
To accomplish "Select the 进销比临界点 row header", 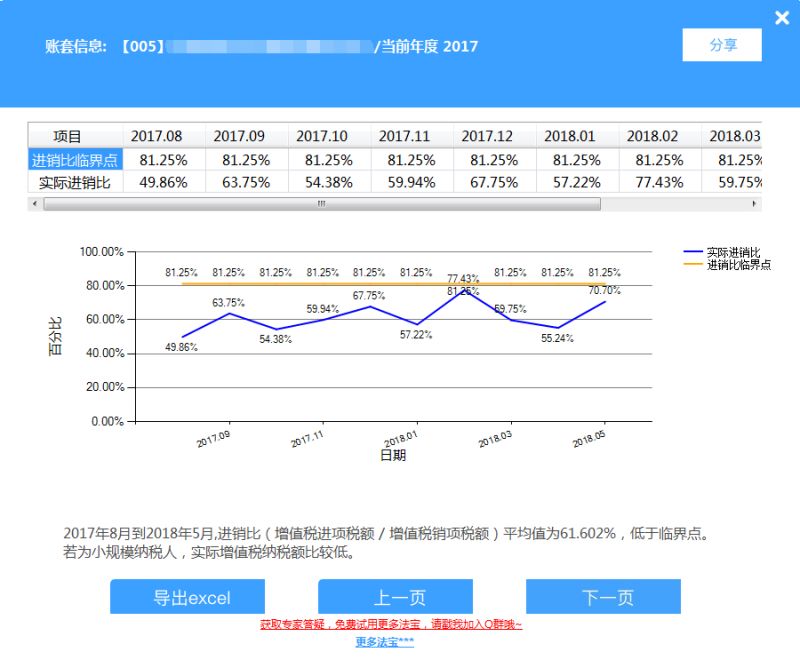I will tap(75, 160).
